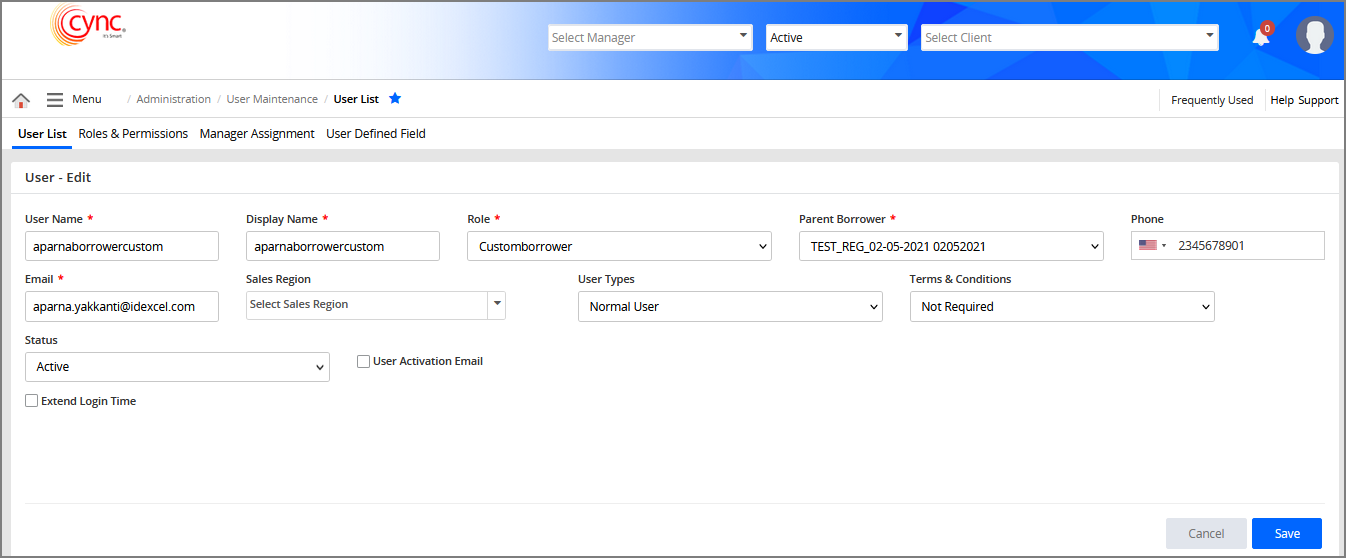Click the Save button
The height and width of the screenshot is (558, 1346).
tap(1286, 533)
